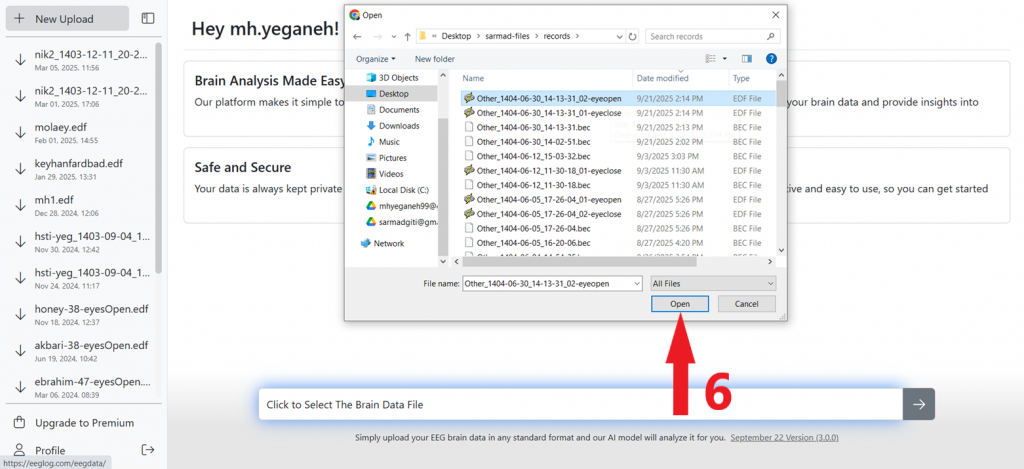Click the Back arrow in Open dialog
The image size is (1024, 469).
[x=357, y=37]
